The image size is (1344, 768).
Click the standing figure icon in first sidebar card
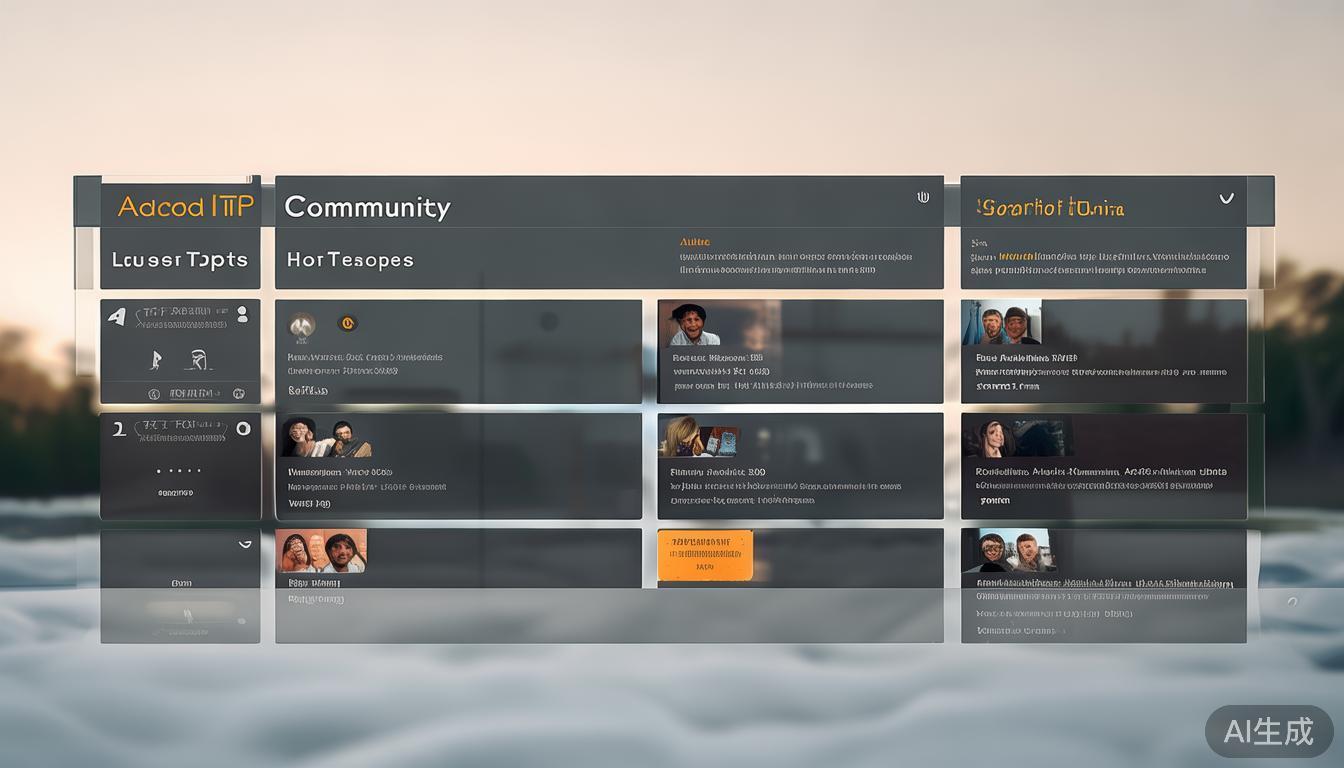pos(156,360)
